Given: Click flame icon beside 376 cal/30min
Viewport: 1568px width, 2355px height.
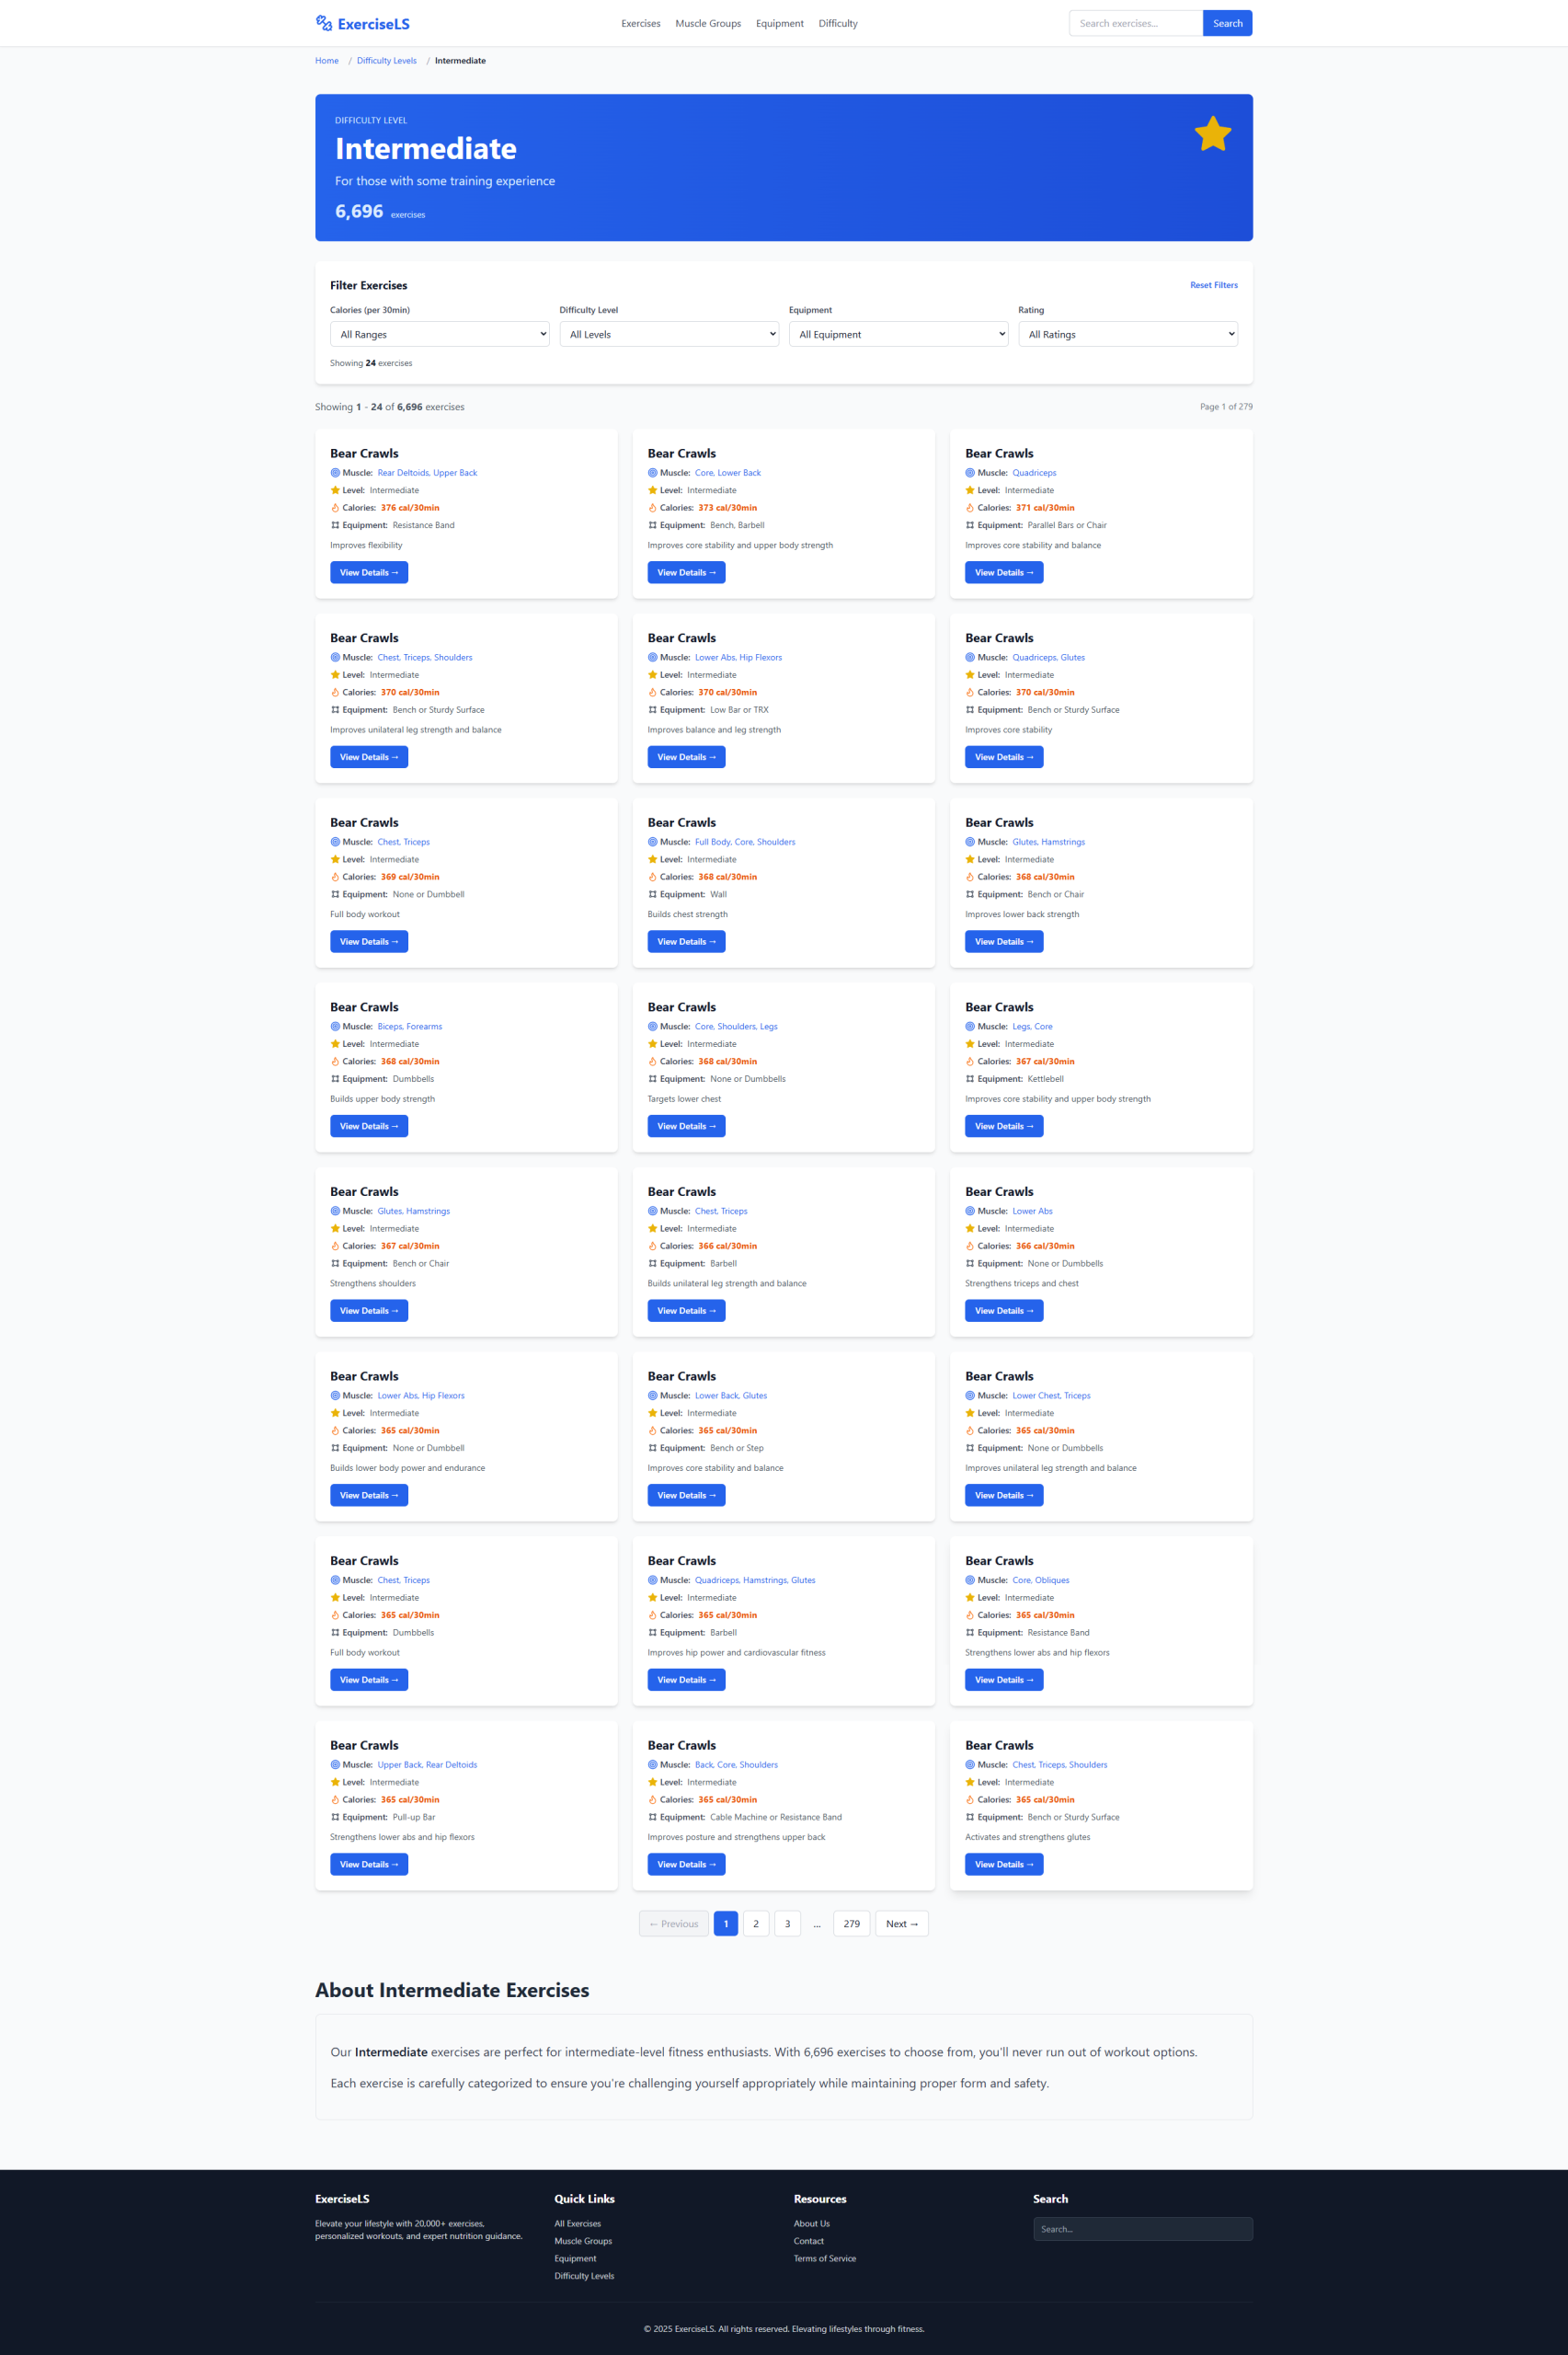Looking at the screenshot, I should (x=335, y=508).
